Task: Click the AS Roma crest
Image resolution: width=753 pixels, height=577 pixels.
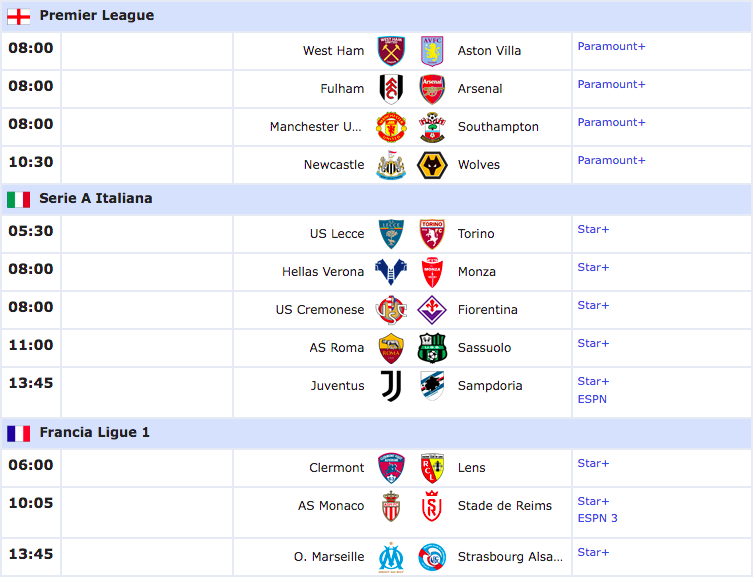Action: [x=391, y=348]
